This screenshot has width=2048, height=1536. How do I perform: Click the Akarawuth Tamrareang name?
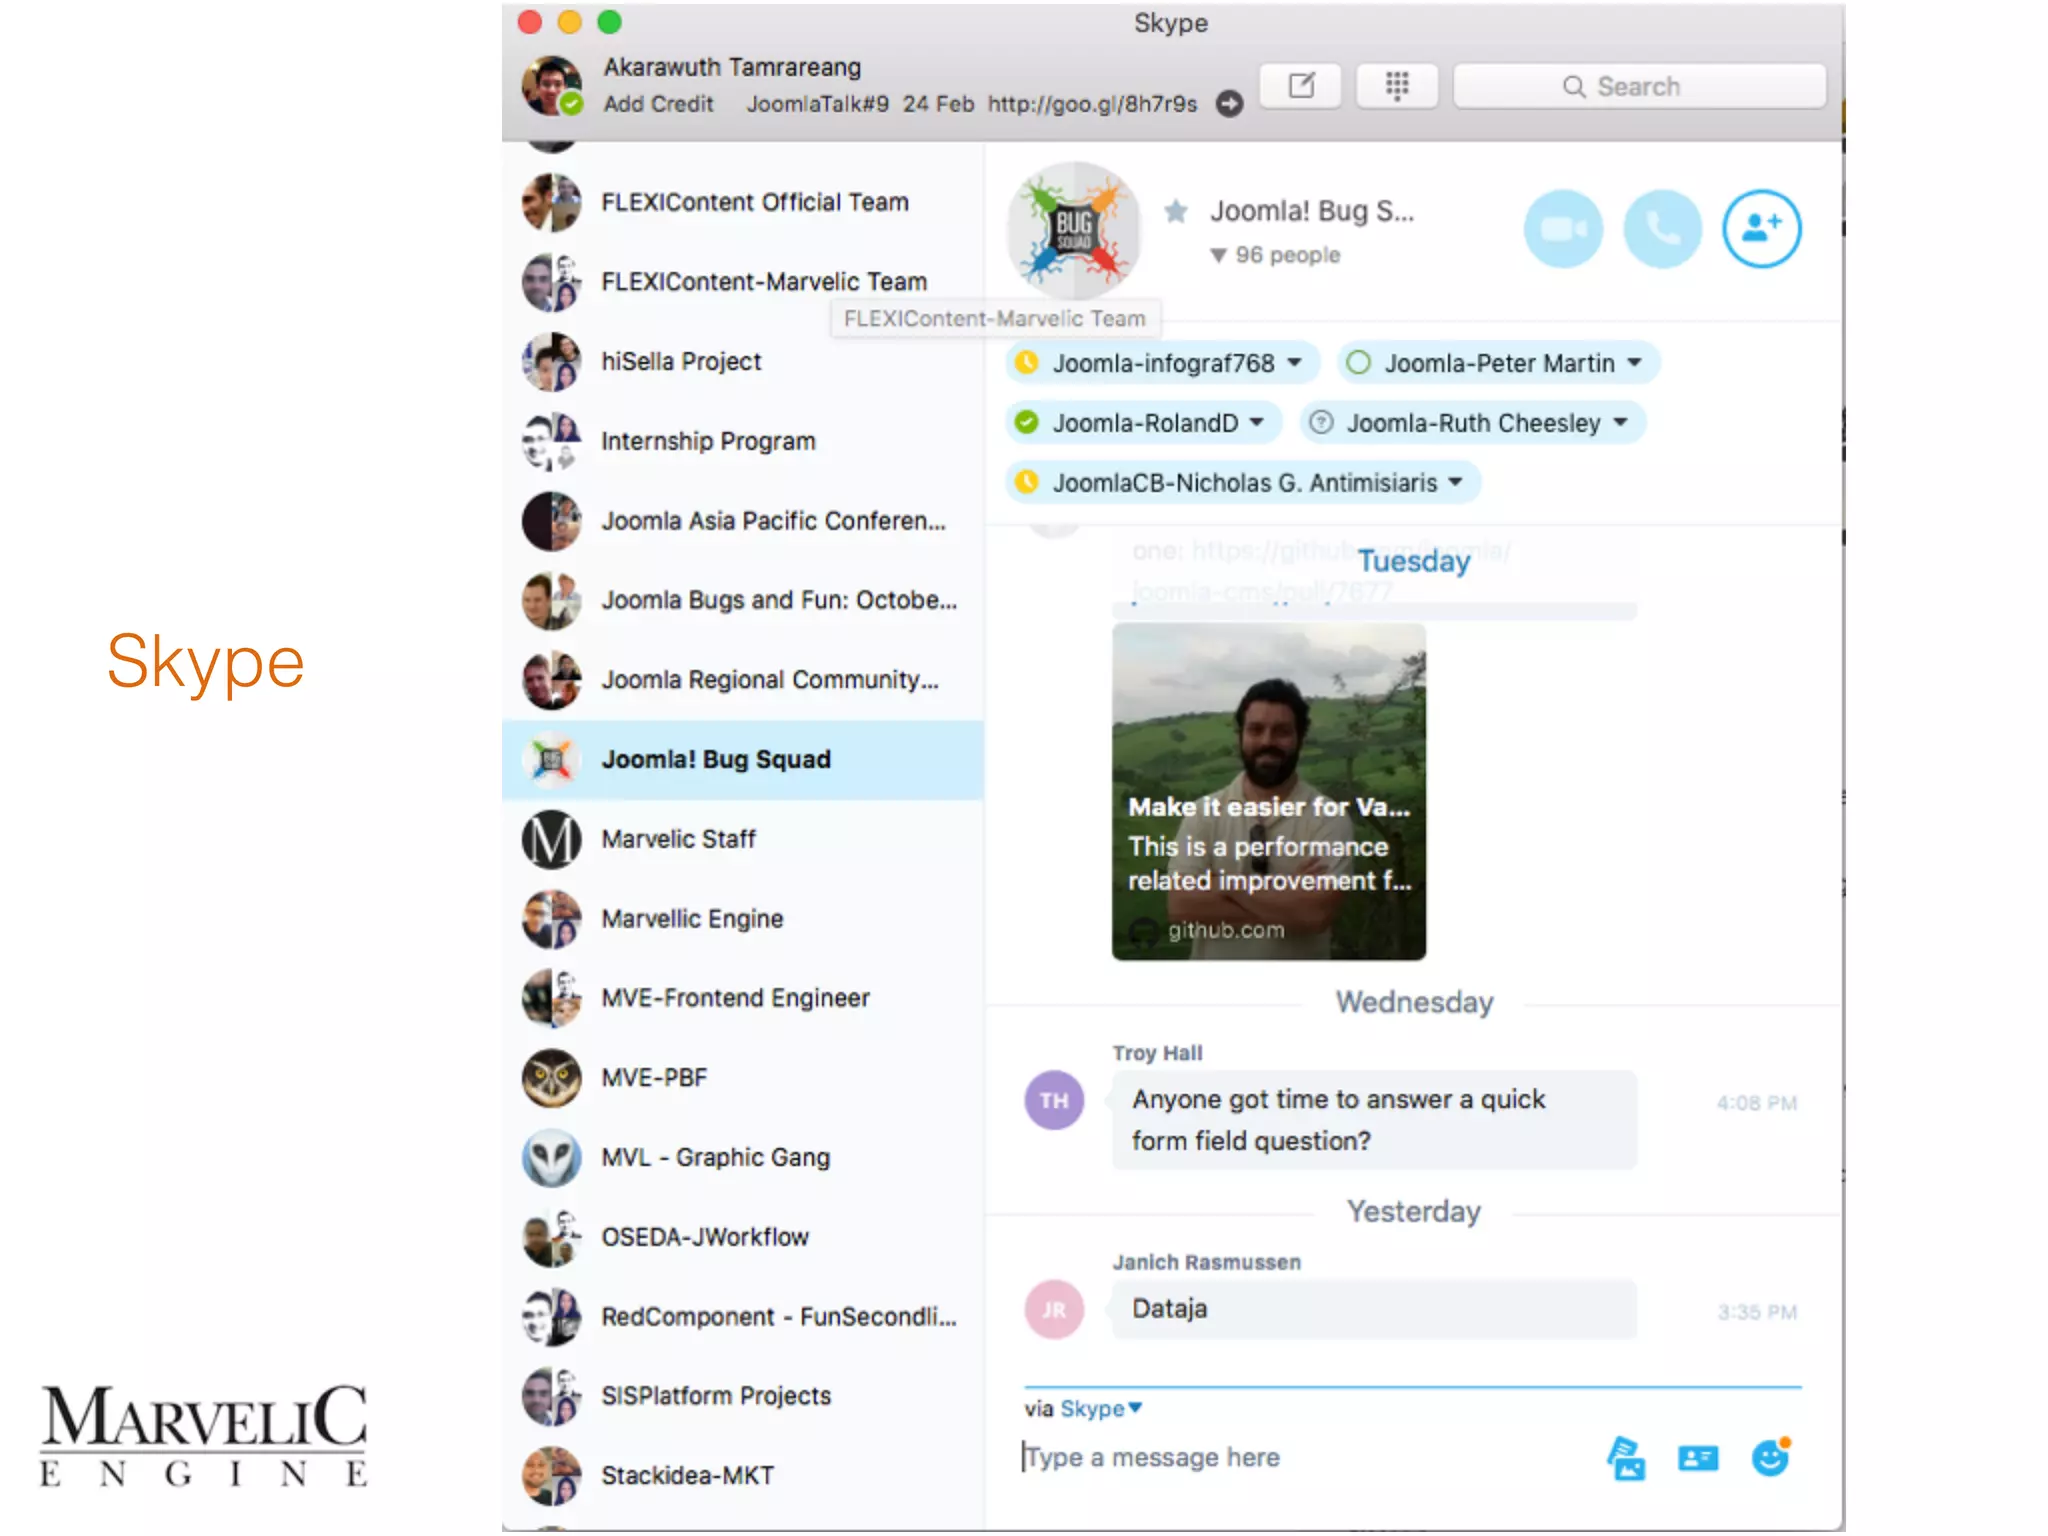(732, 67)
